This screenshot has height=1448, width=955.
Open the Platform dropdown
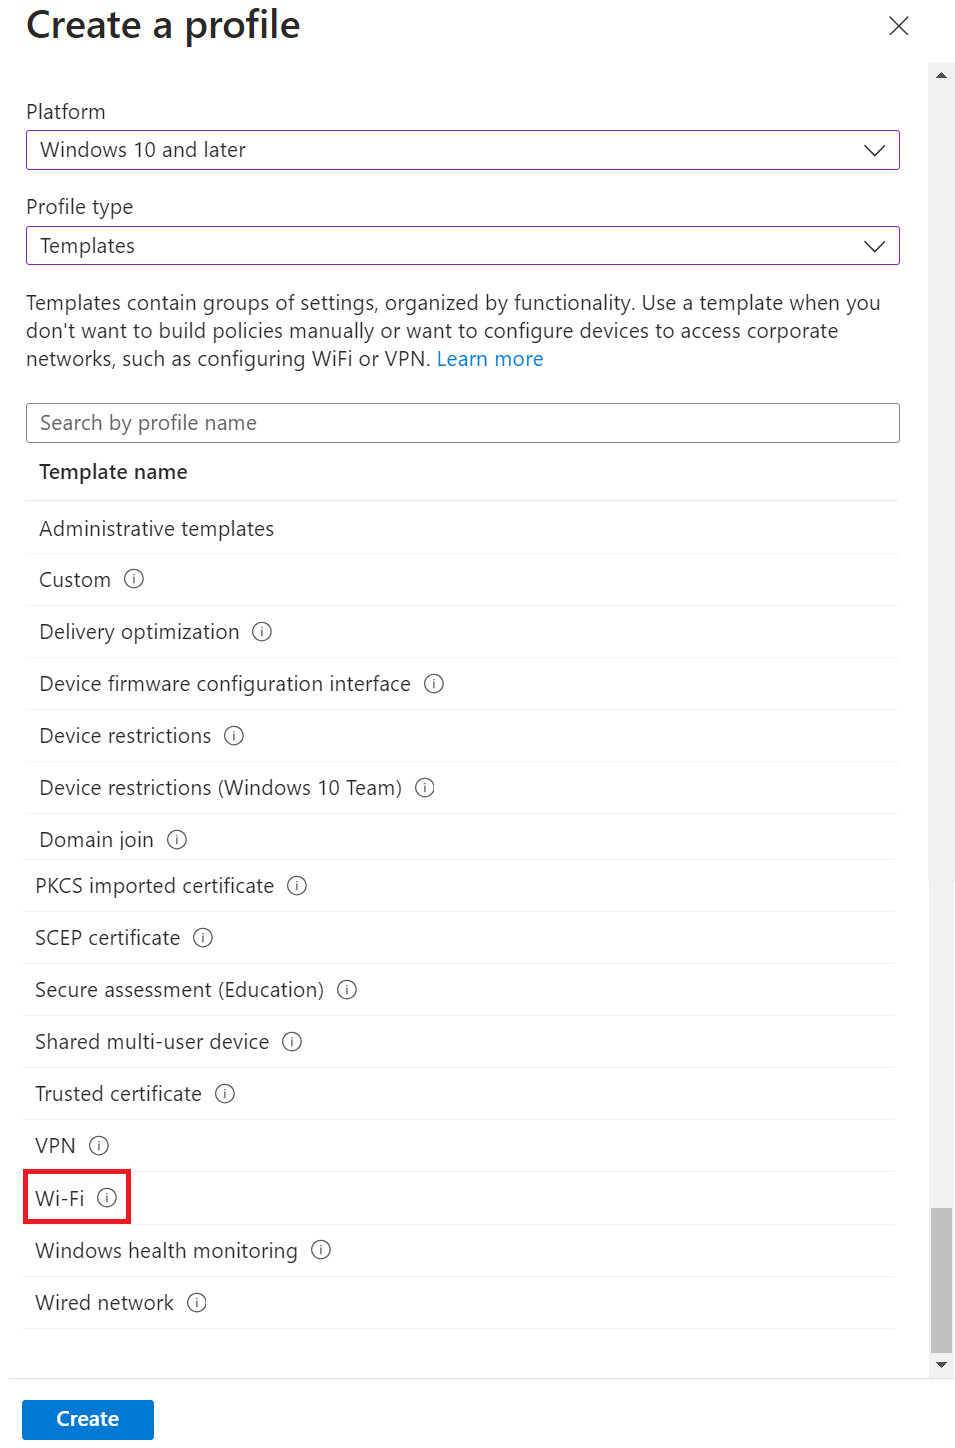(462, 150)
